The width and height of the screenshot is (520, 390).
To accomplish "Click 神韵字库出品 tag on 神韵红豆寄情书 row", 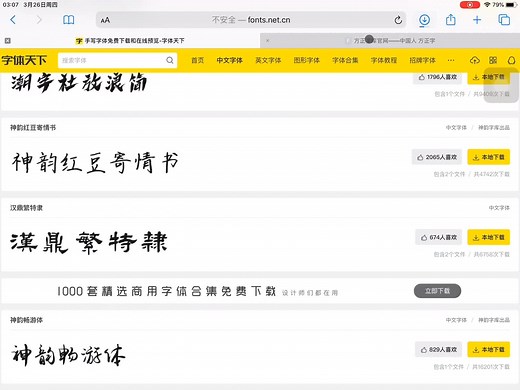I will coord(494,128).
